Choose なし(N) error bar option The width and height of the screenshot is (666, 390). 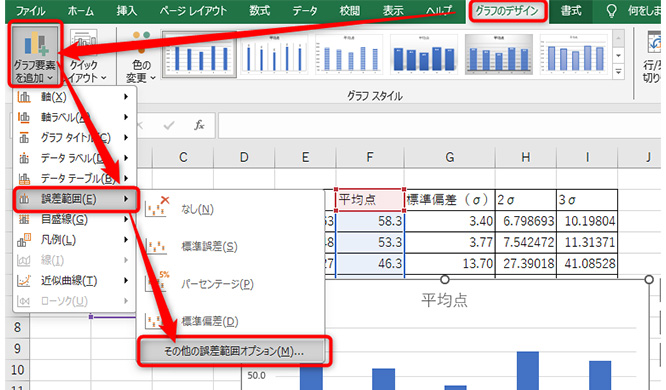pos(231,209)
